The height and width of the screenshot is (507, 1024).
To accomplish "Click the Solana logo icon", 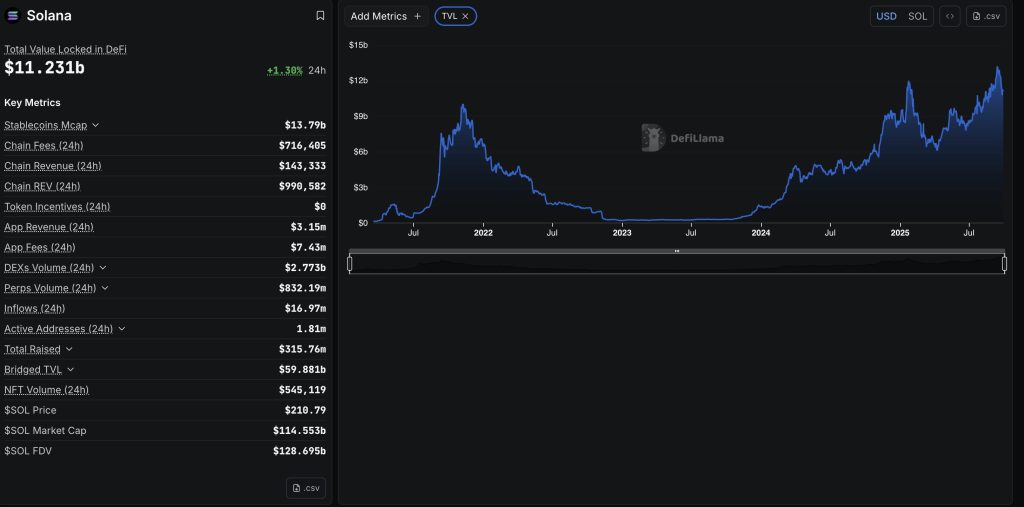I will tap(13, 16).
